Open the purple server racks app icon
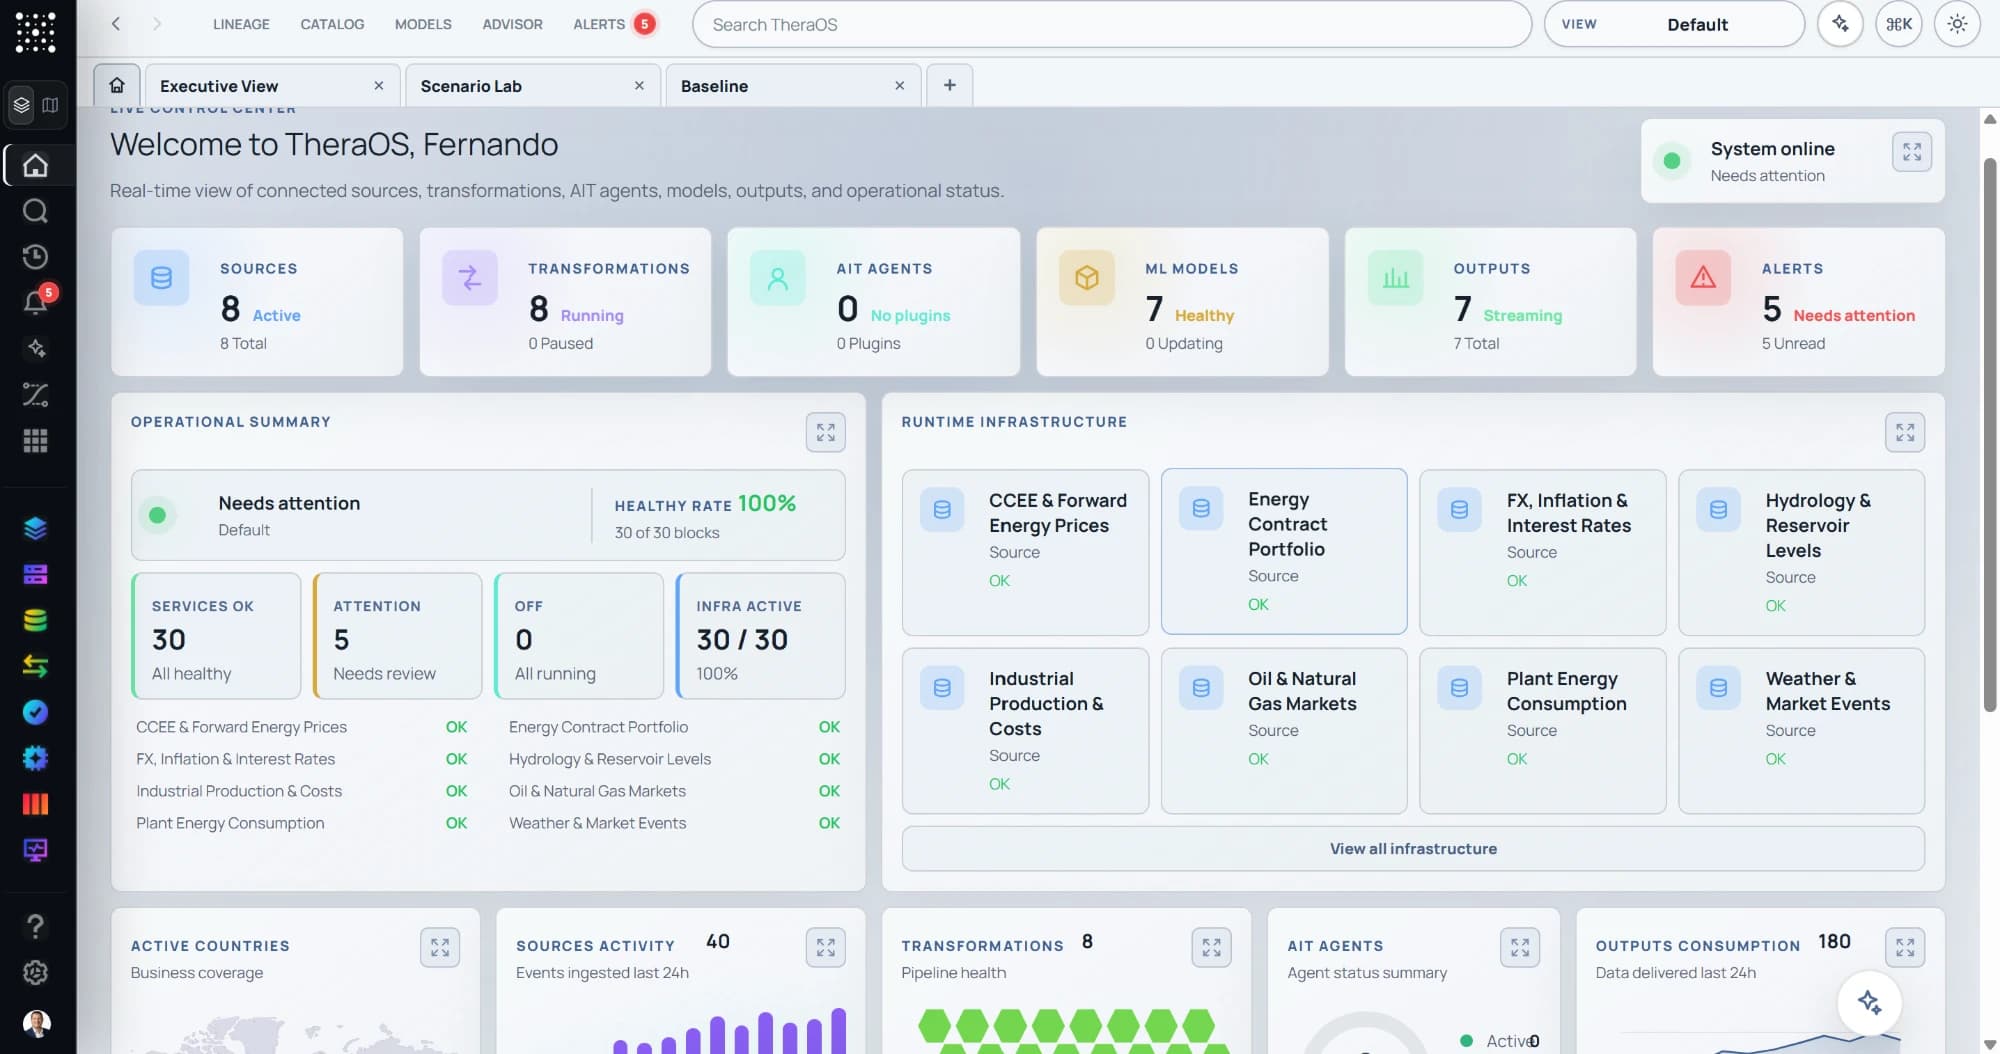 35,574
